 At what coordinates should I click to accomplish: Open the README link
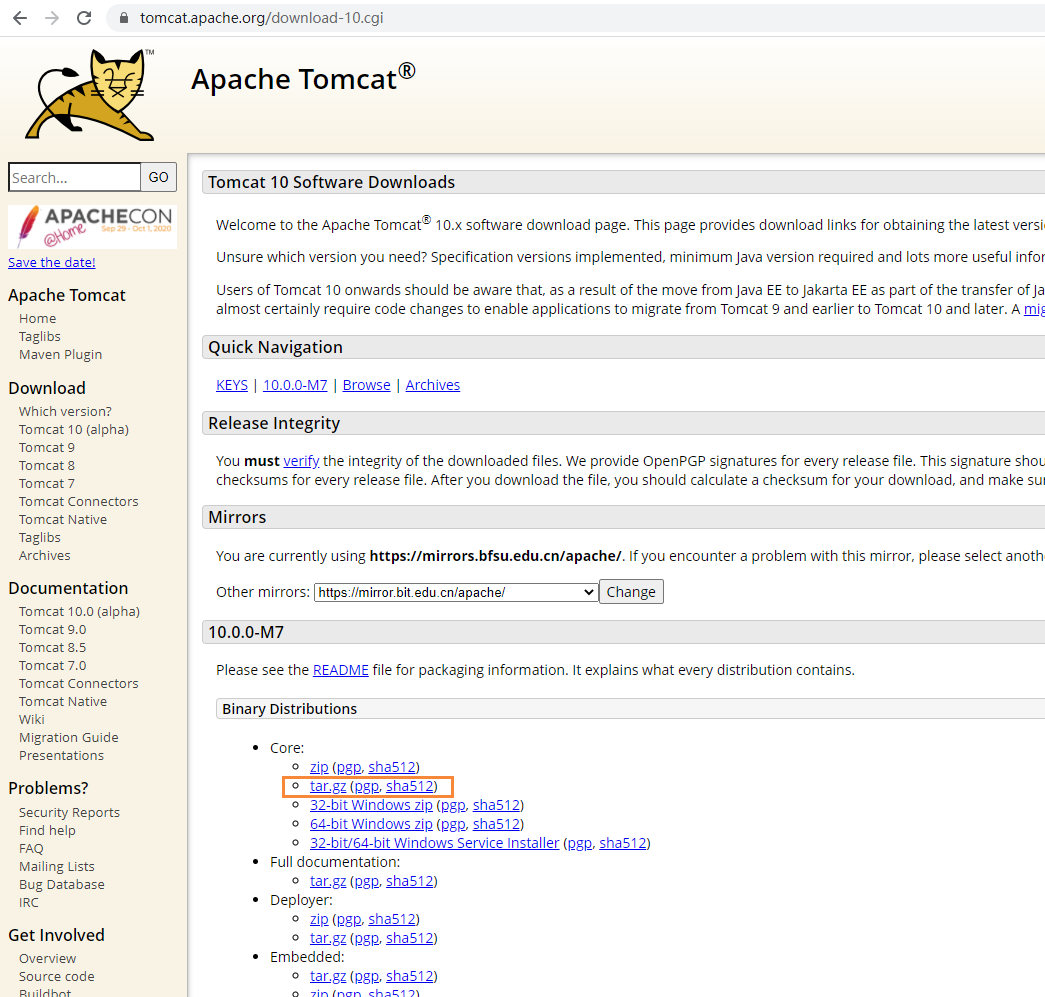pyautogui.click(x=341, y=670)
